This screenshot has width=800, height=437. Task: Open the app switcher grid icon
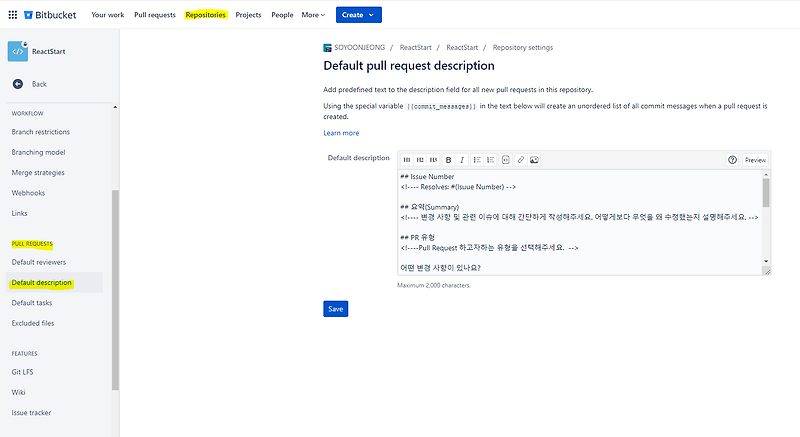pyautogui.click(x=13, y=15)
